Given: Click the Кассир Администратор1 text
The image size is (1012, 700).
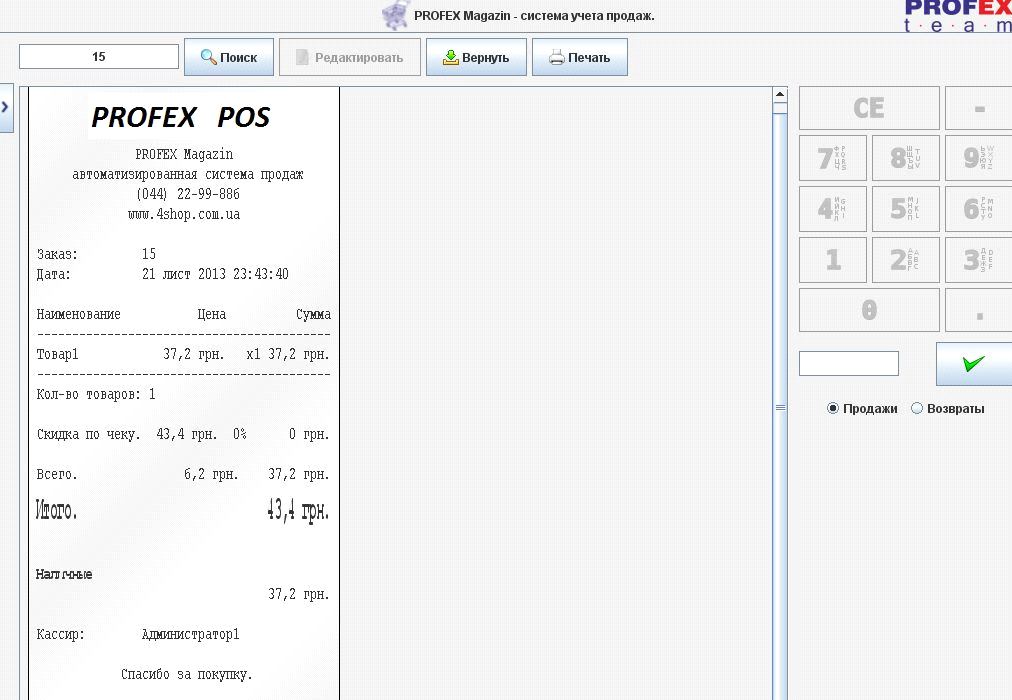Looking at the screenshot, I should click(x=138, y=634).
